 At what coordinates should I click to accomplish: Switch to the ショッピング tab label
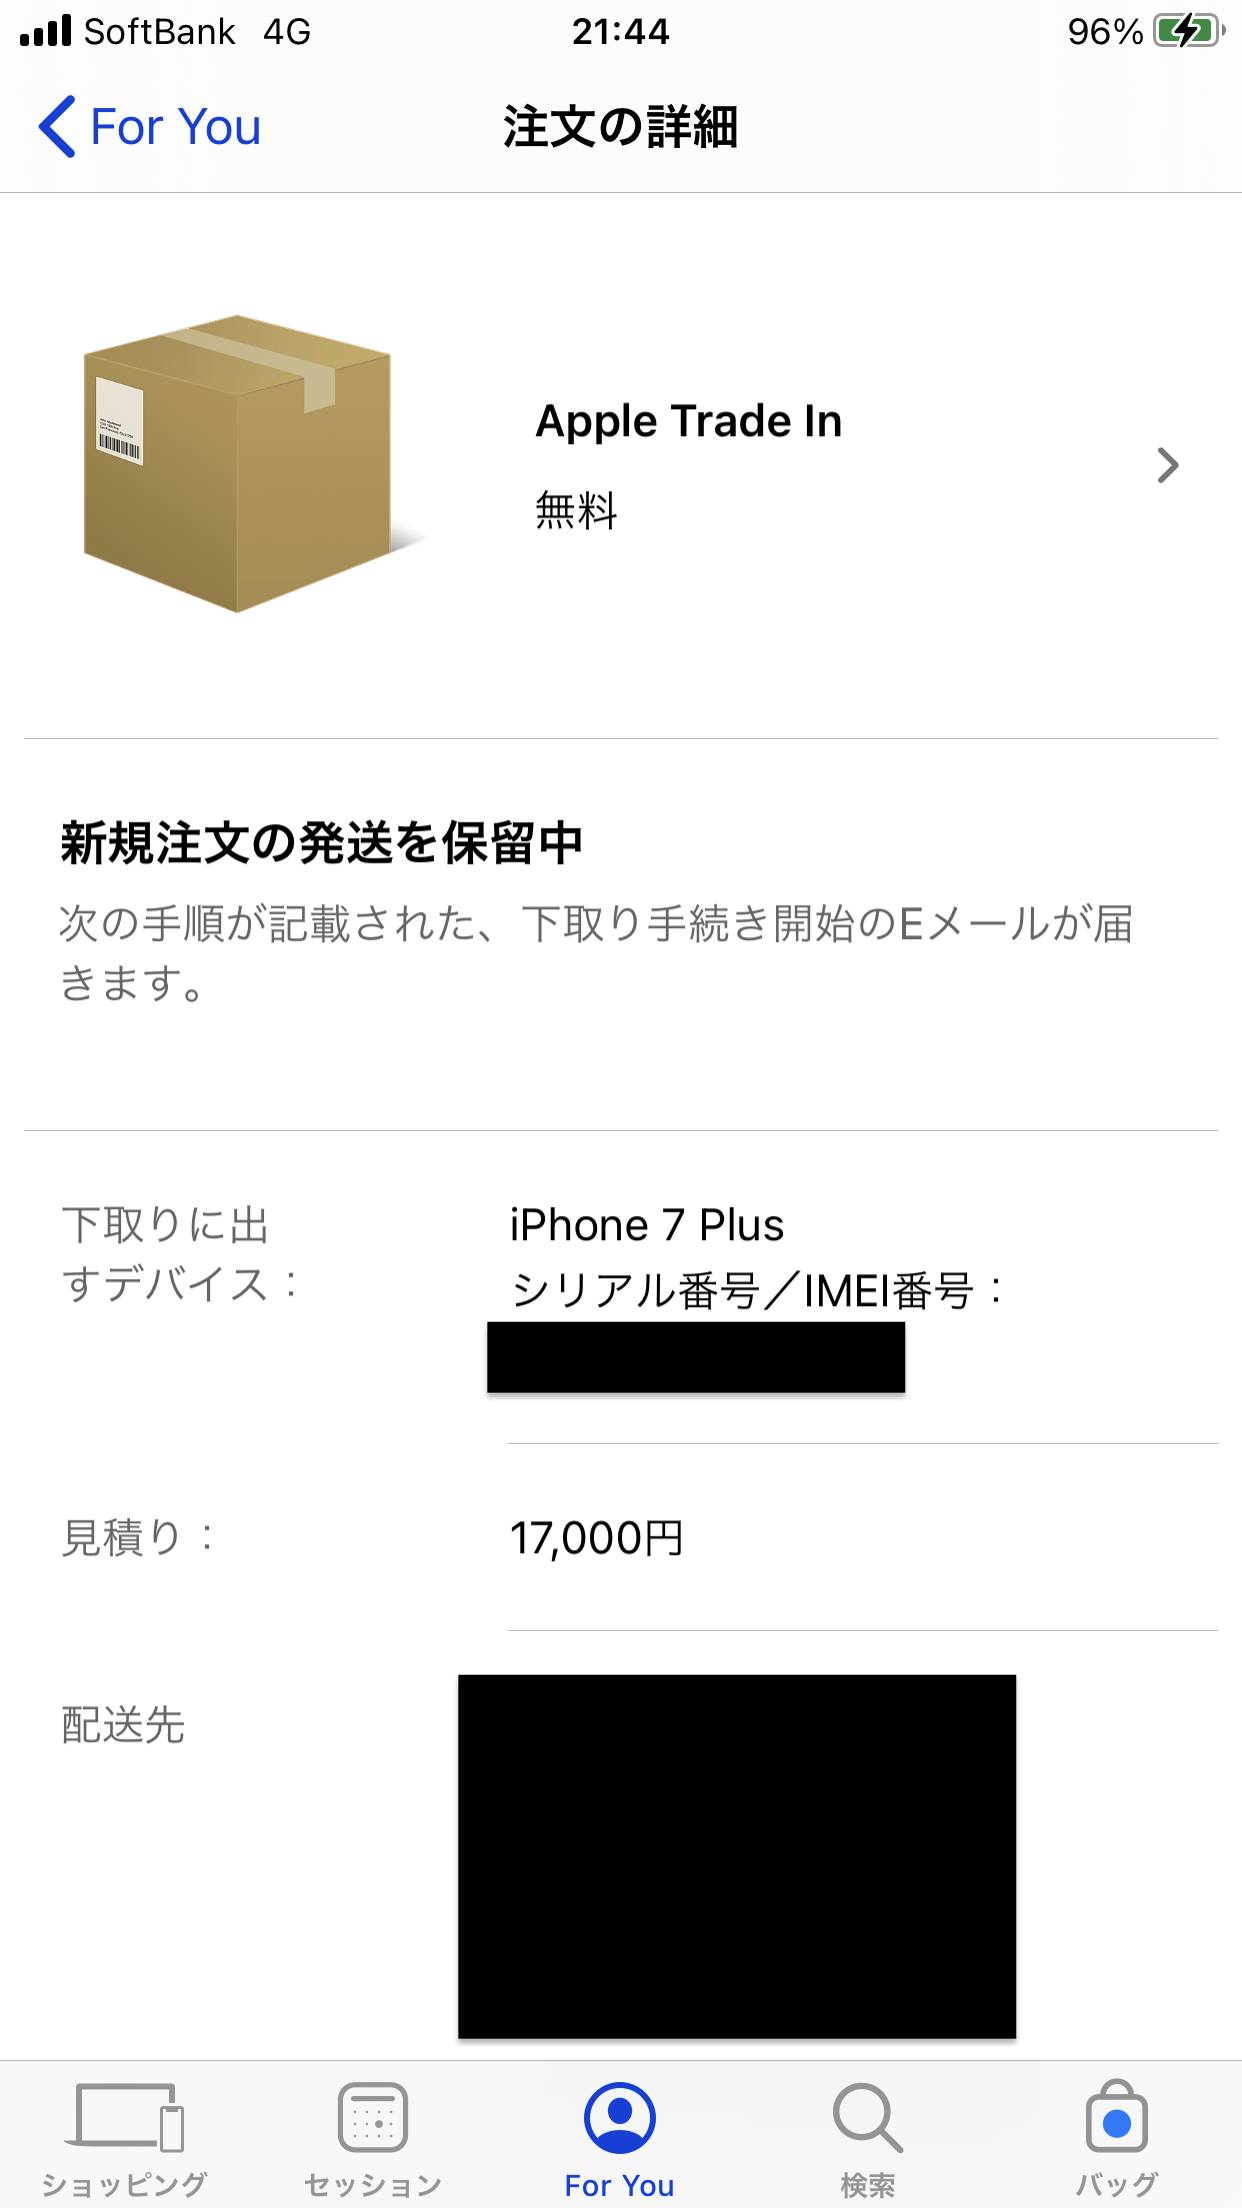[x=125, y=2186]
